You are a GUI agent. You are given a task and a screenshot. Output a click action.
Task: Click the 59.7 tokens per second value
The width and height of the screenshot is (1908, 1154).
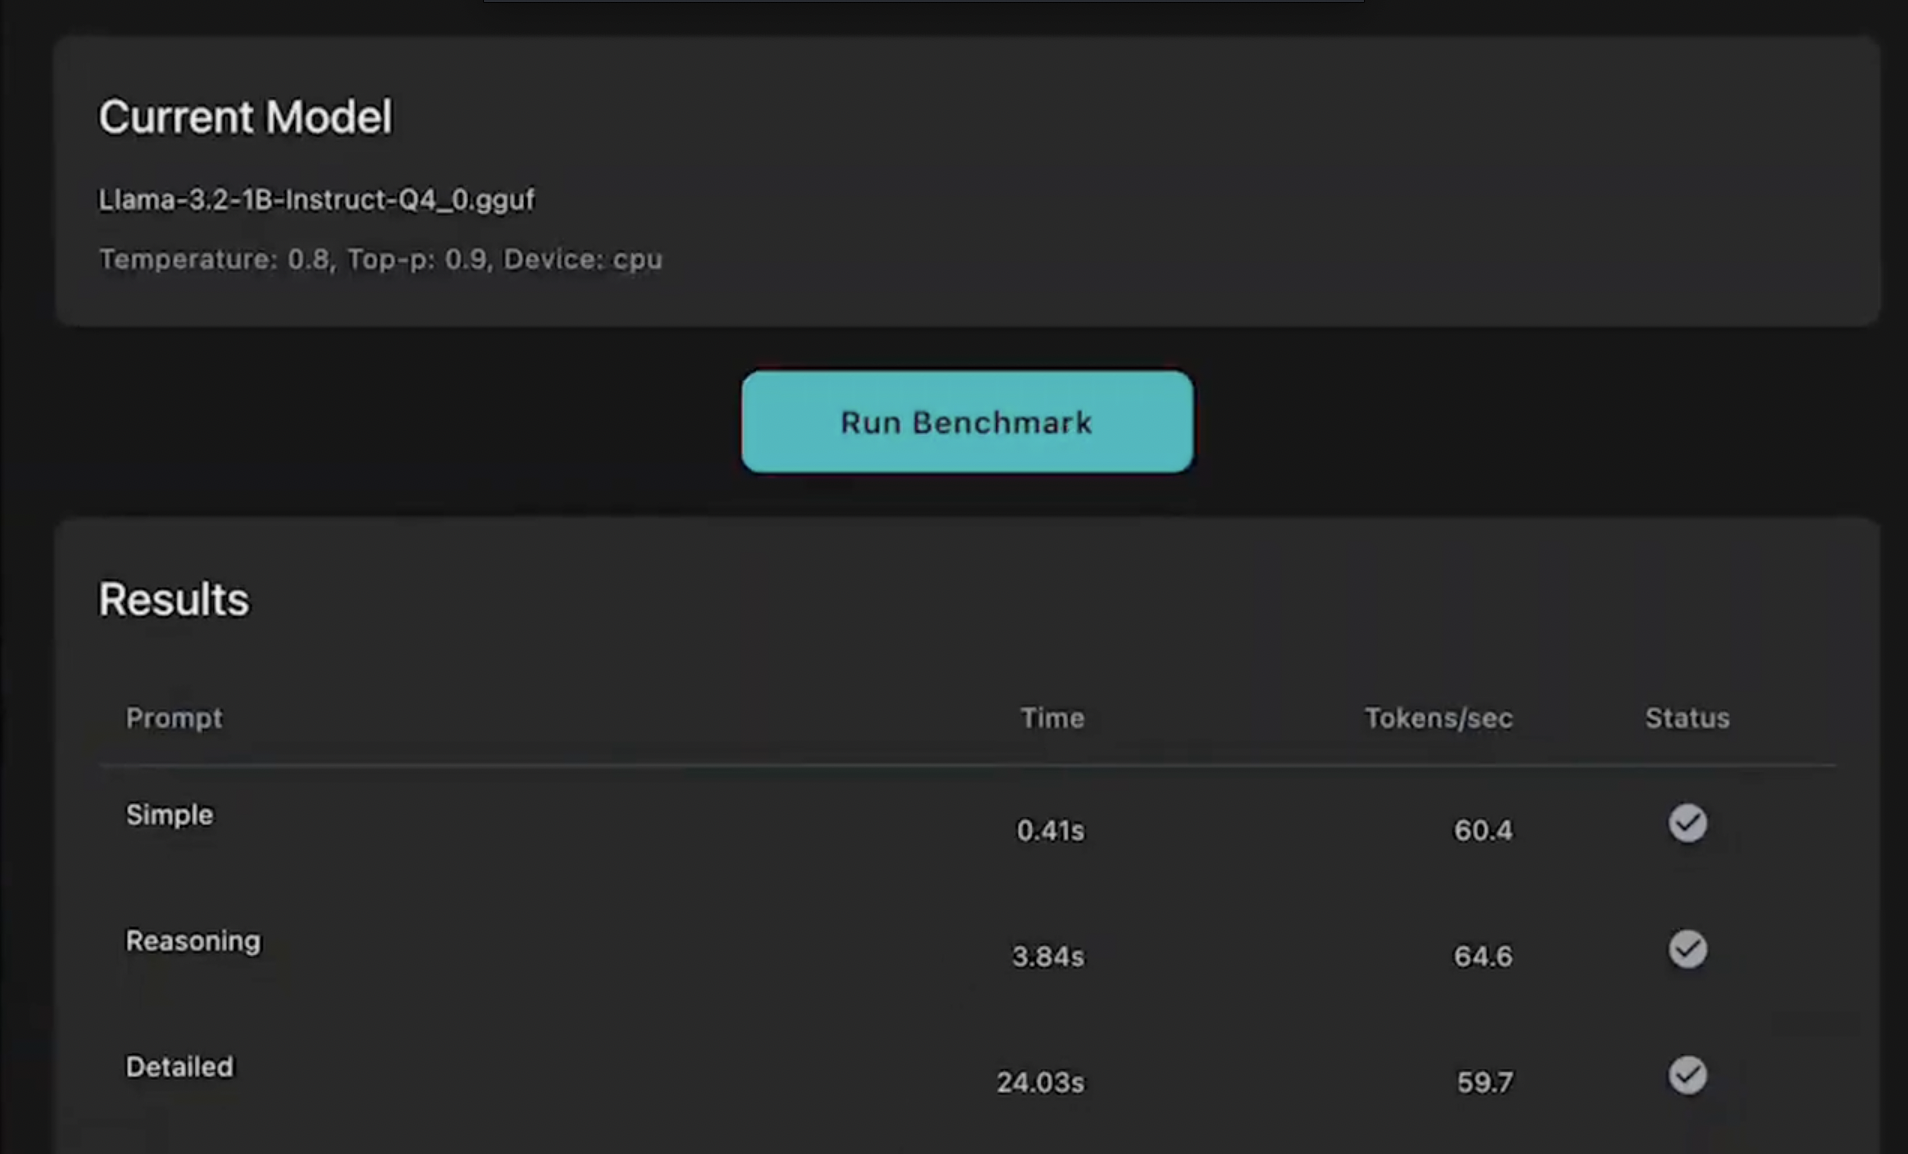[1484, 1082]
